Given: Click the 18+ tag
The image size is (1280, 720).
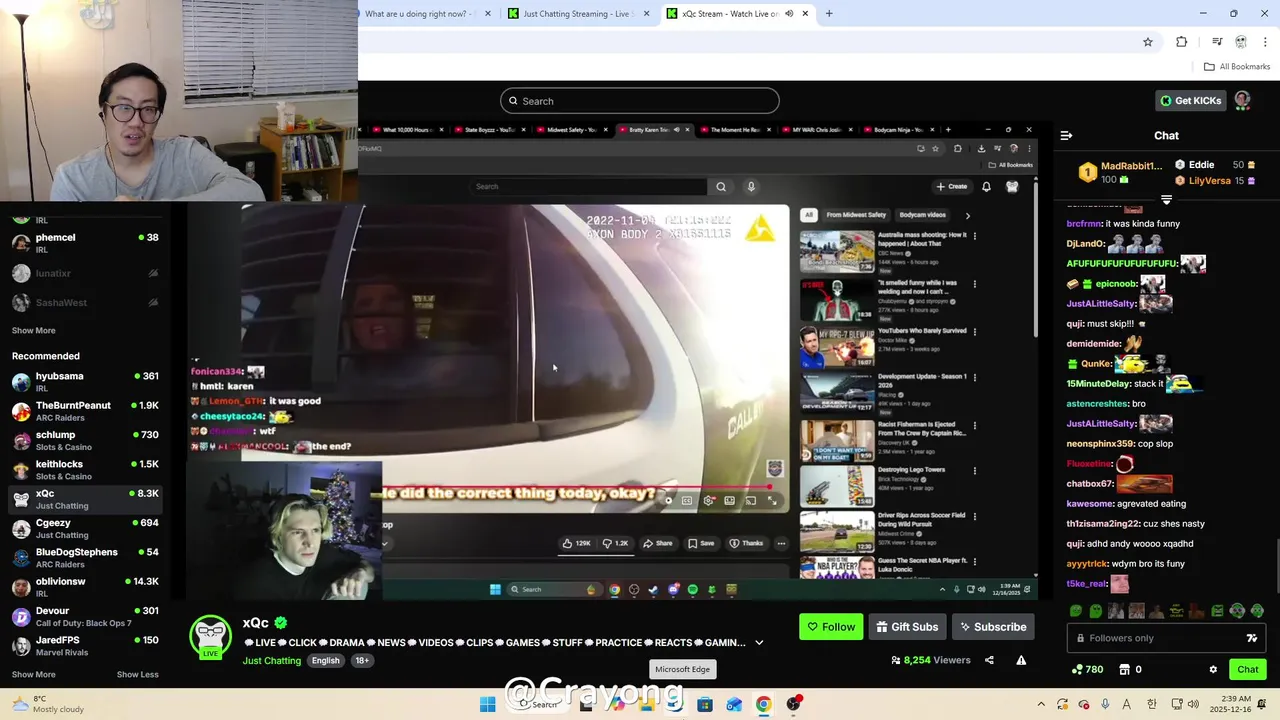Looking at the screenshot, I should coord(362,660).
